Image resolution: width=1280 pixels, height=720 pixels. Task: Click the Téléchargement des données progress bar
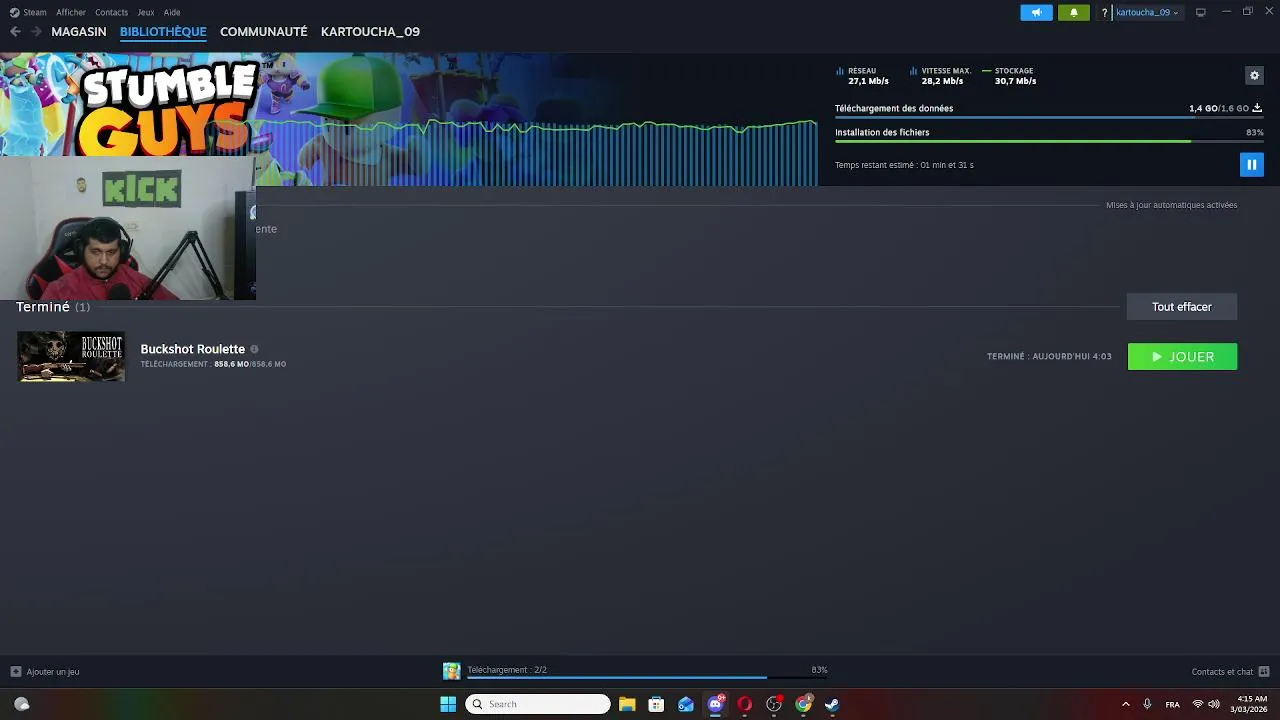click(1048, 117)
